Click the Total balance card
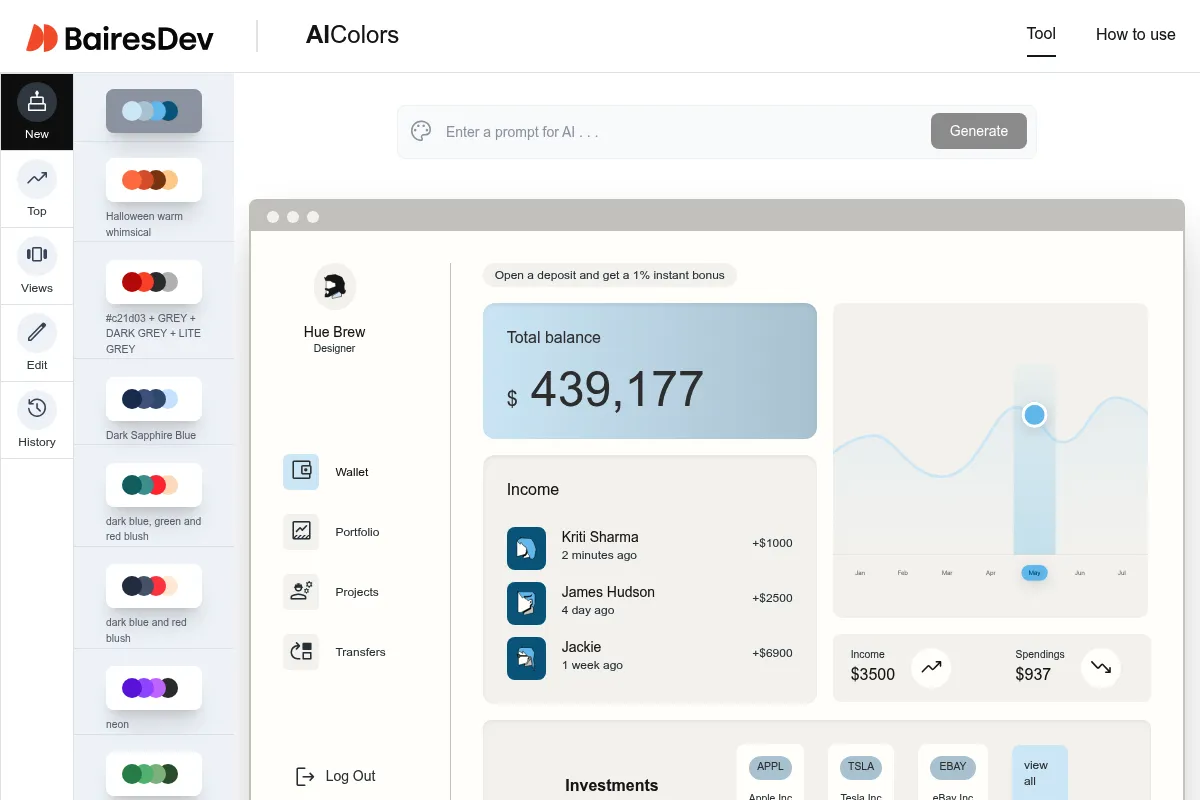Screen dimensions: 1200x800 pos(650,371)
